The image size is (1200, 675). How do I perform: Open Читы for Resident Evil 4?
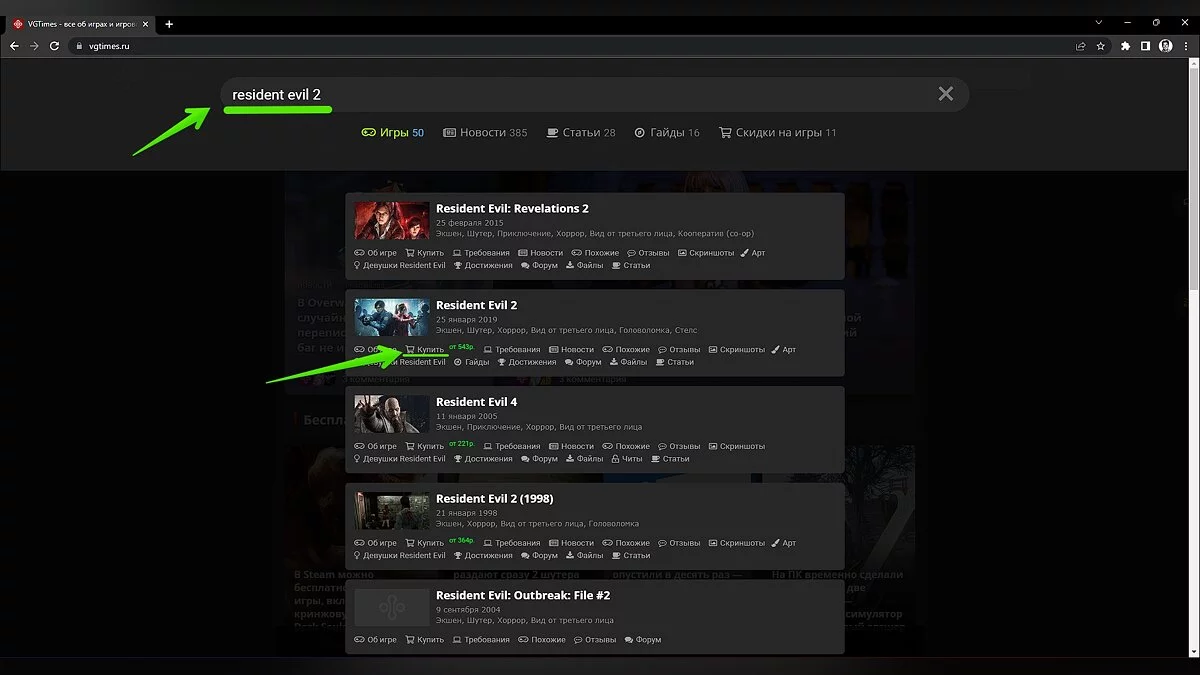pyautogui.click(x=627, y=459)
